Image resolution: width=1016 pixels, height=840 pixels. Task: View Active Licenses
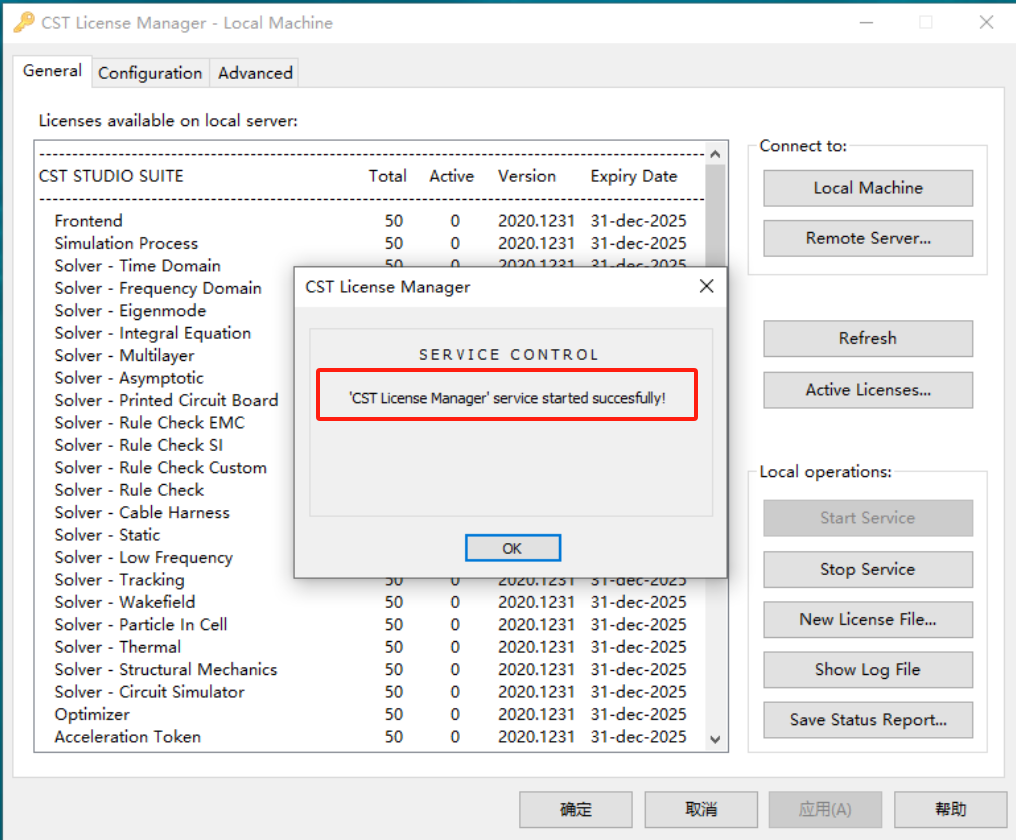[x=868, y=390]
